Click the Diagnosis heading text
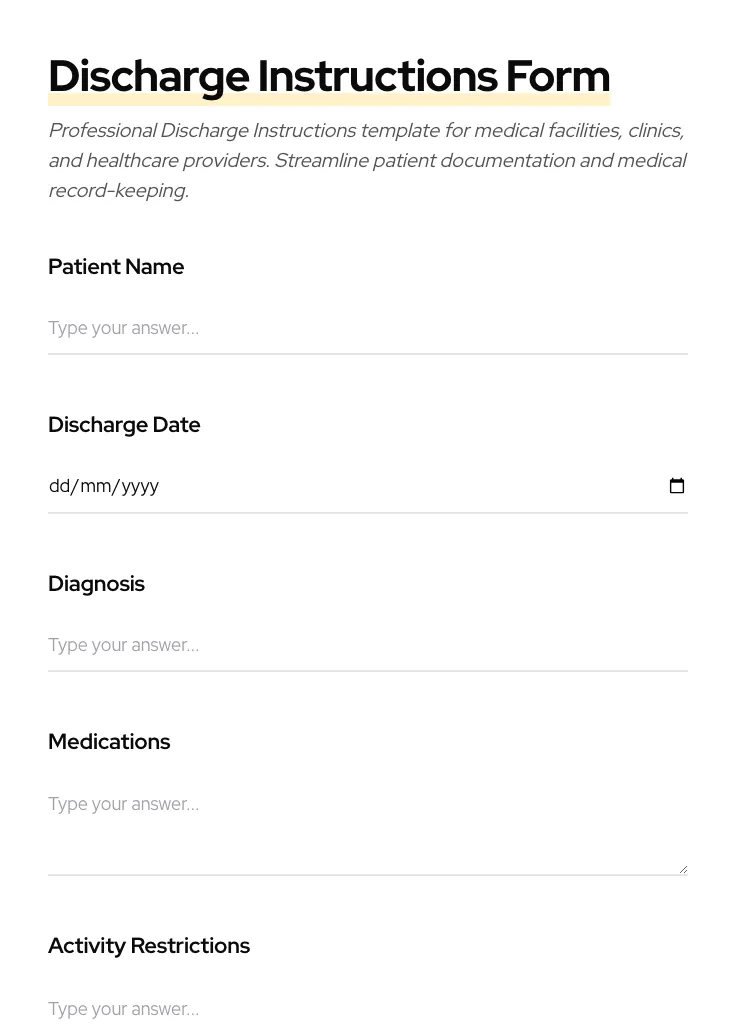This screenshot has height=1024, width=736. click(96, 583)
